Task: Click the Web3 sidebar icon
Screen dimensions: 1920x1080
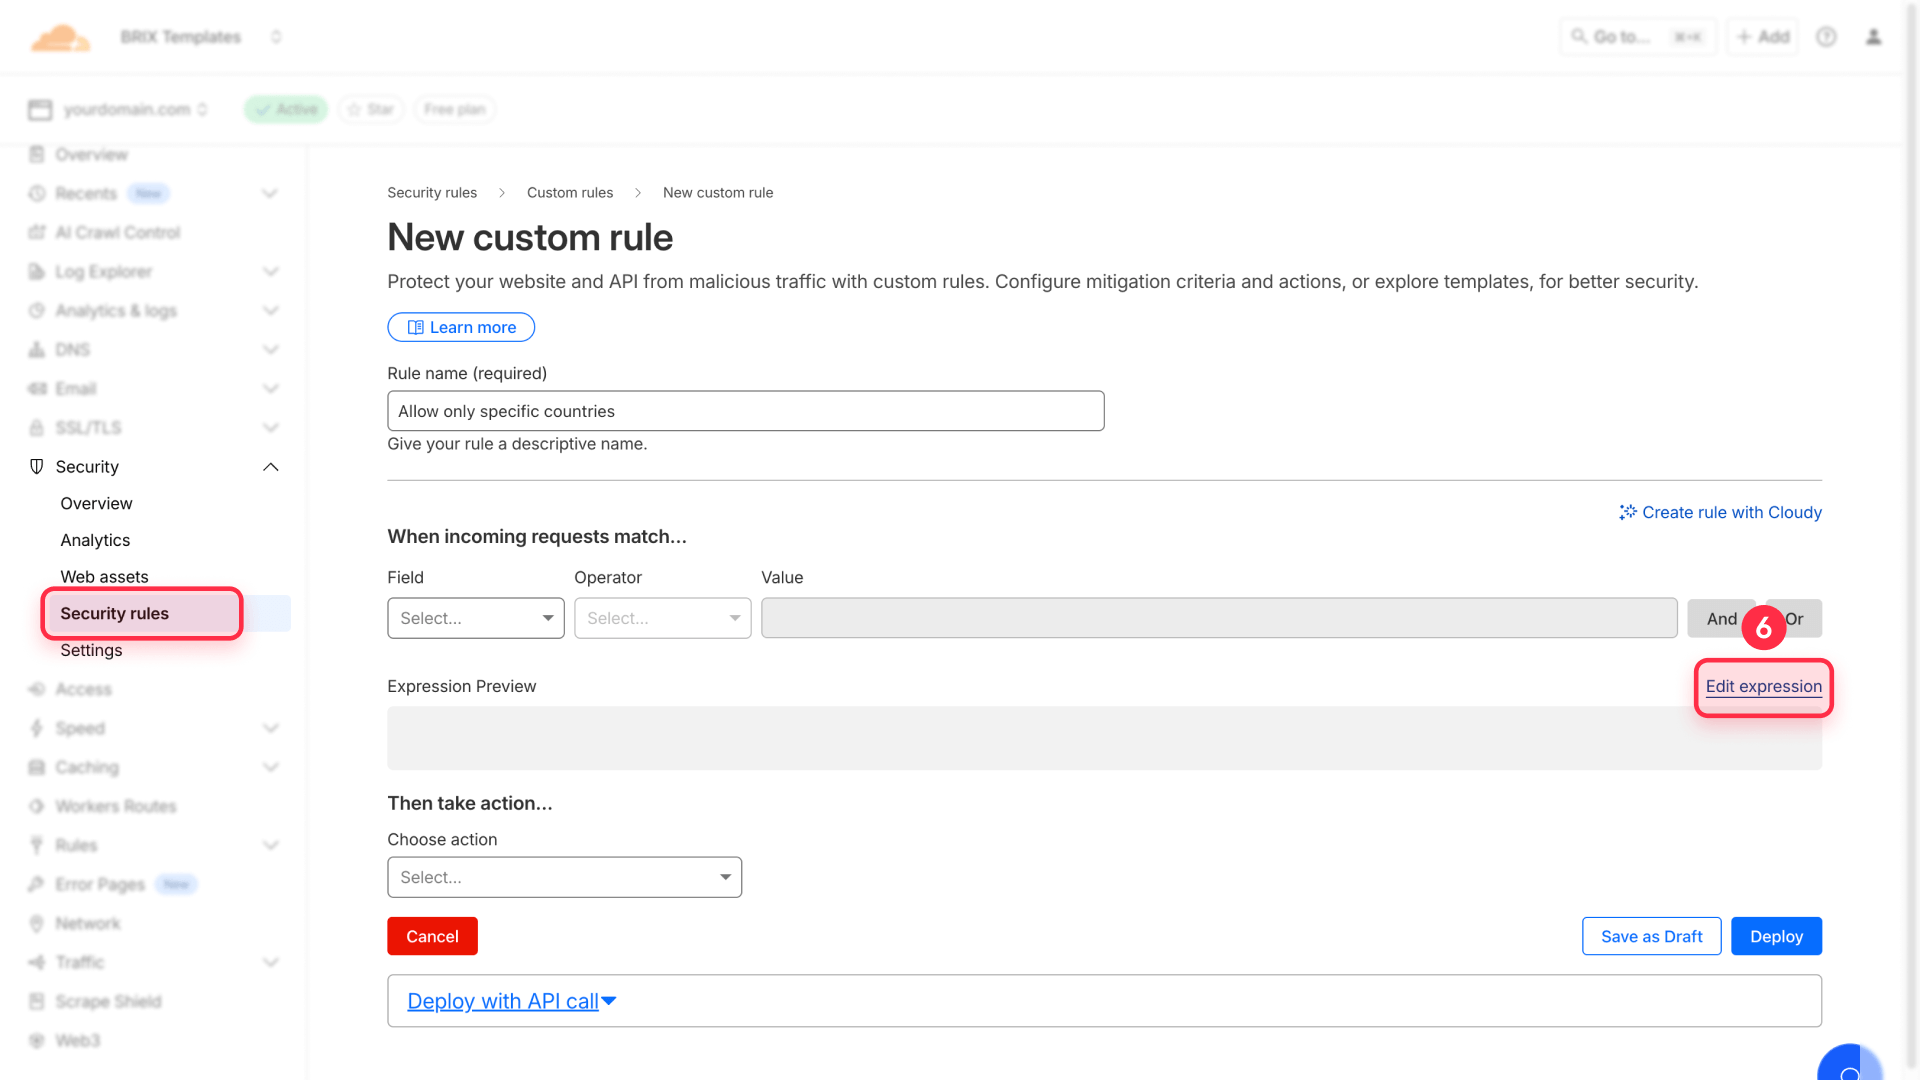Action: [x=36, y=1040]
